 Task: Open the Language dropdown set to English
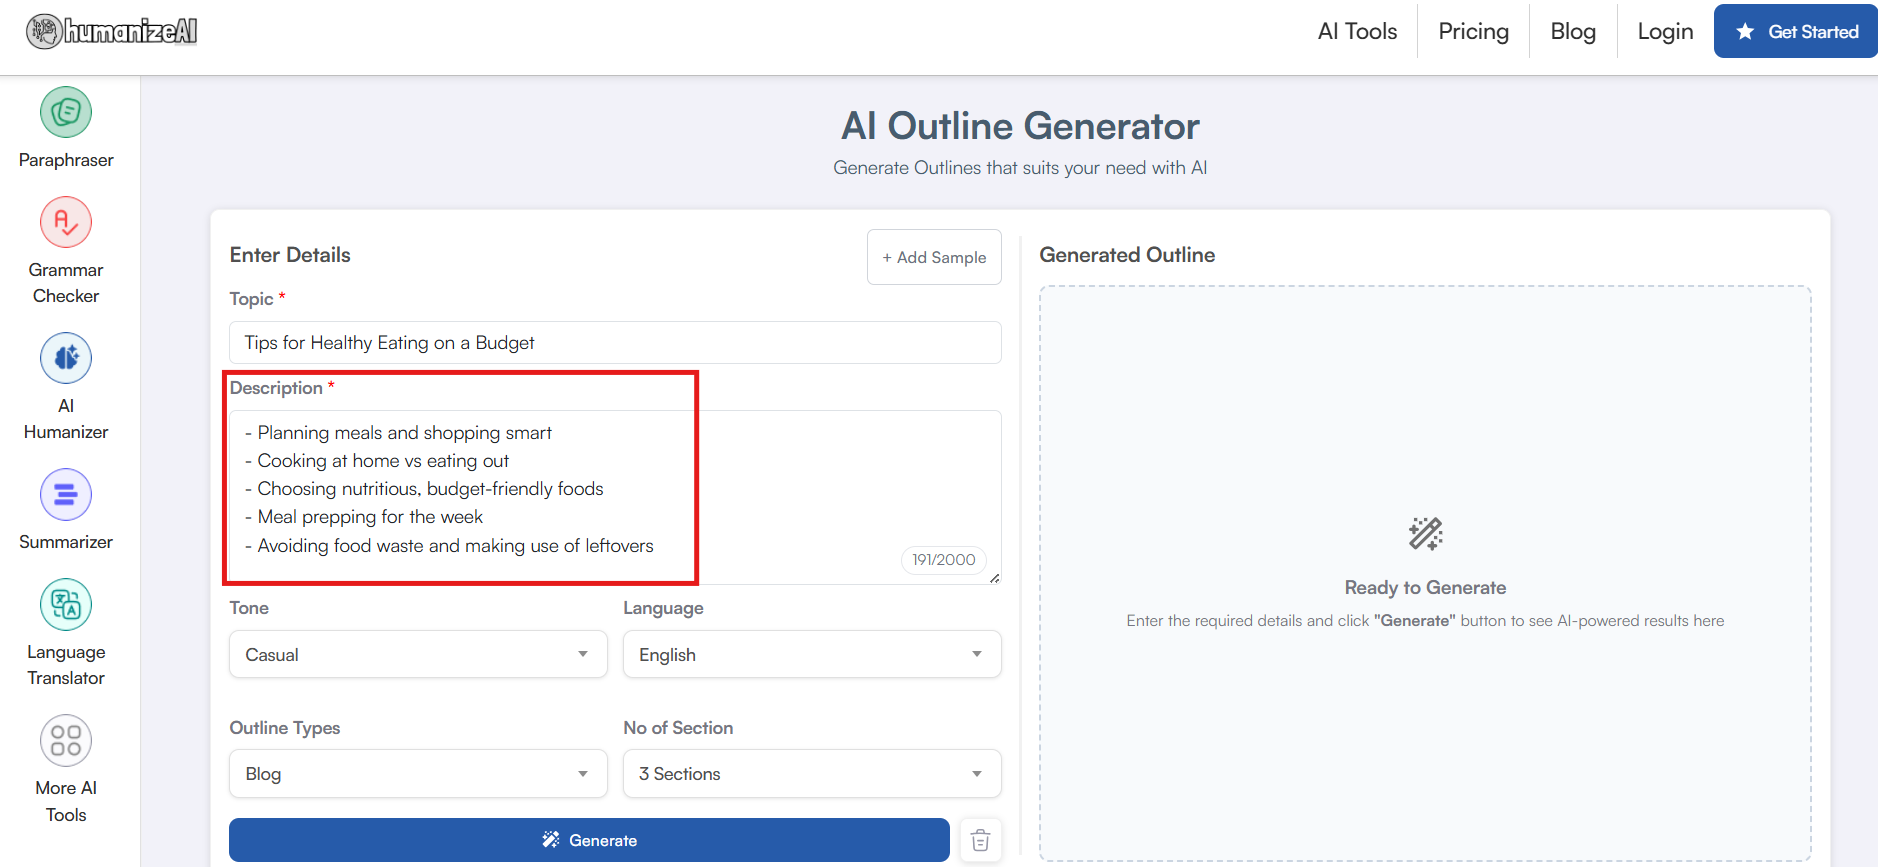811,654
